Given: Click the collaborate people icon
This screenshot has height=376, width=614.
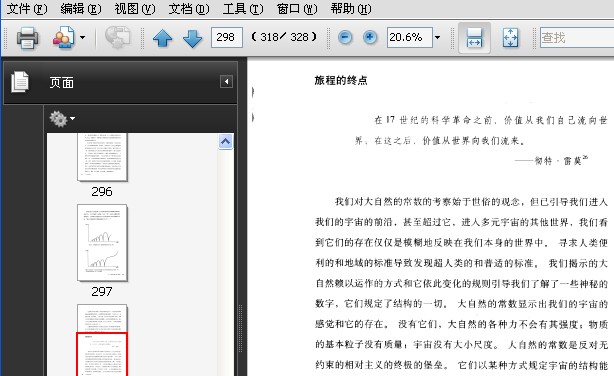Looking at the screenshot, I should pos(63,38).
